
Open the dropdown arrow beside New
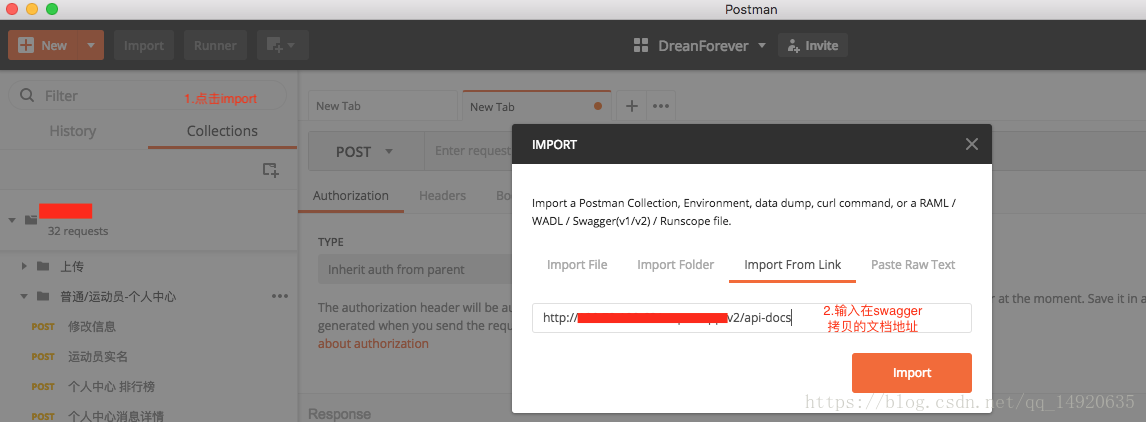tap(91, 45)
